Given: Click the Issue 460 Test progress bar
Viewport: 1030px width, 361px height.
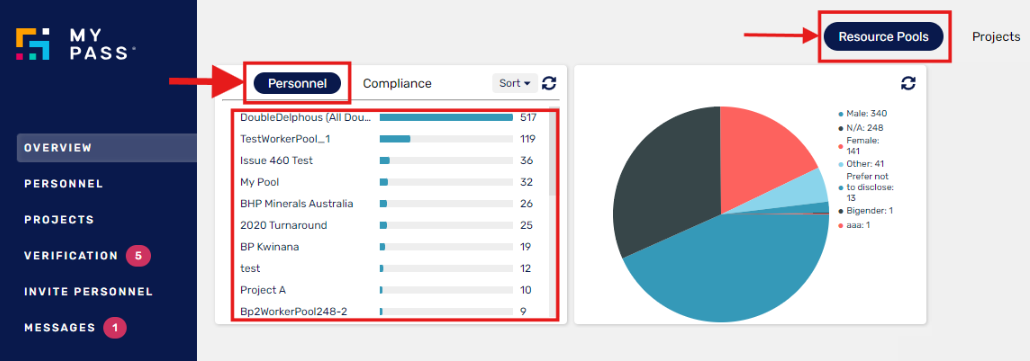Looking at the screenshot, I should click(446, 161).
